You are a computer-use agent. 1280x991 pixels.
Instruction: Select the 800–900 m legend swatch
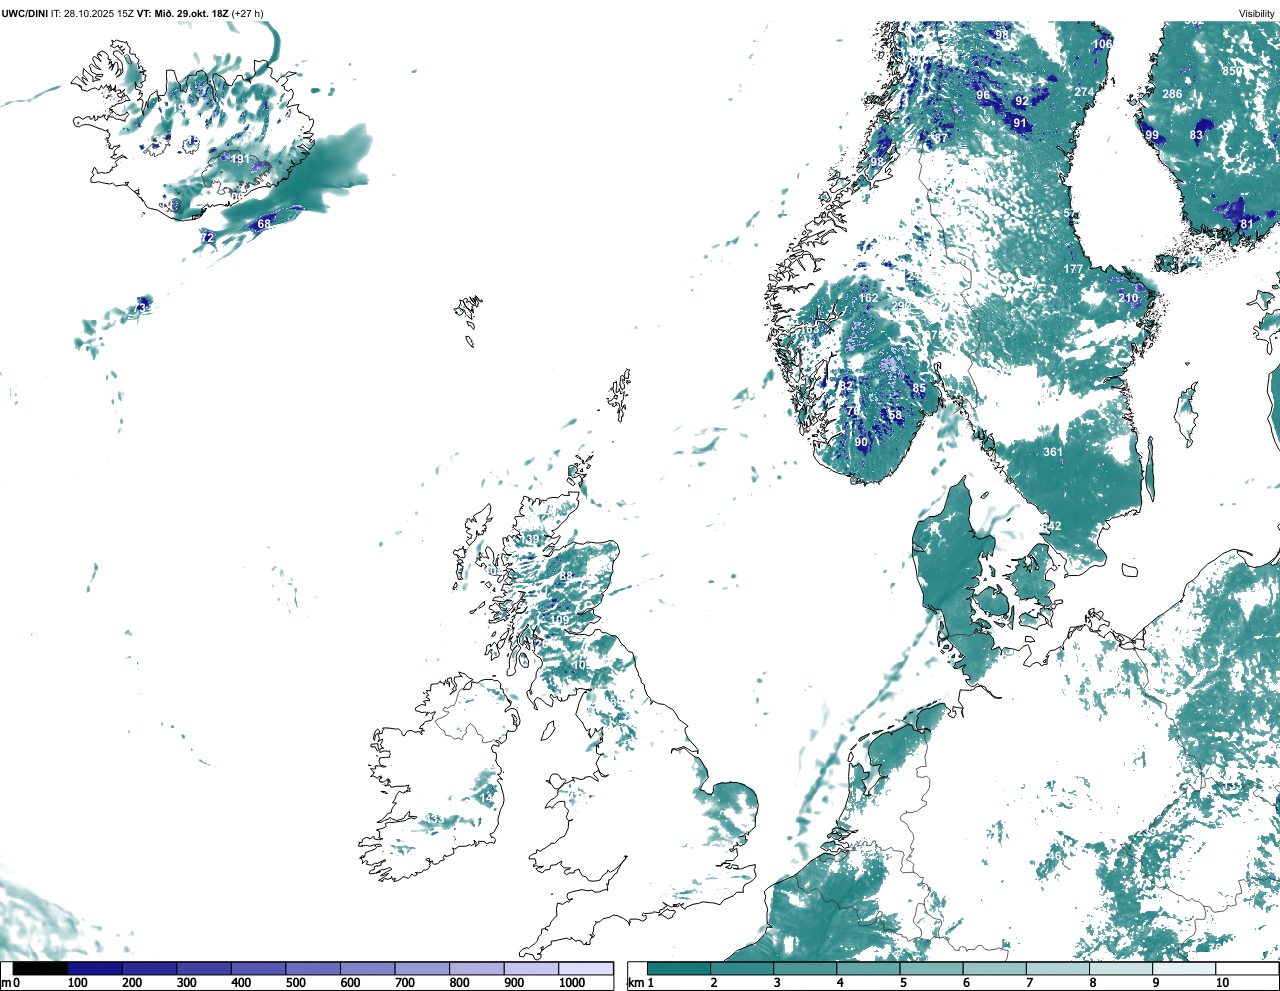click(476, 968)
